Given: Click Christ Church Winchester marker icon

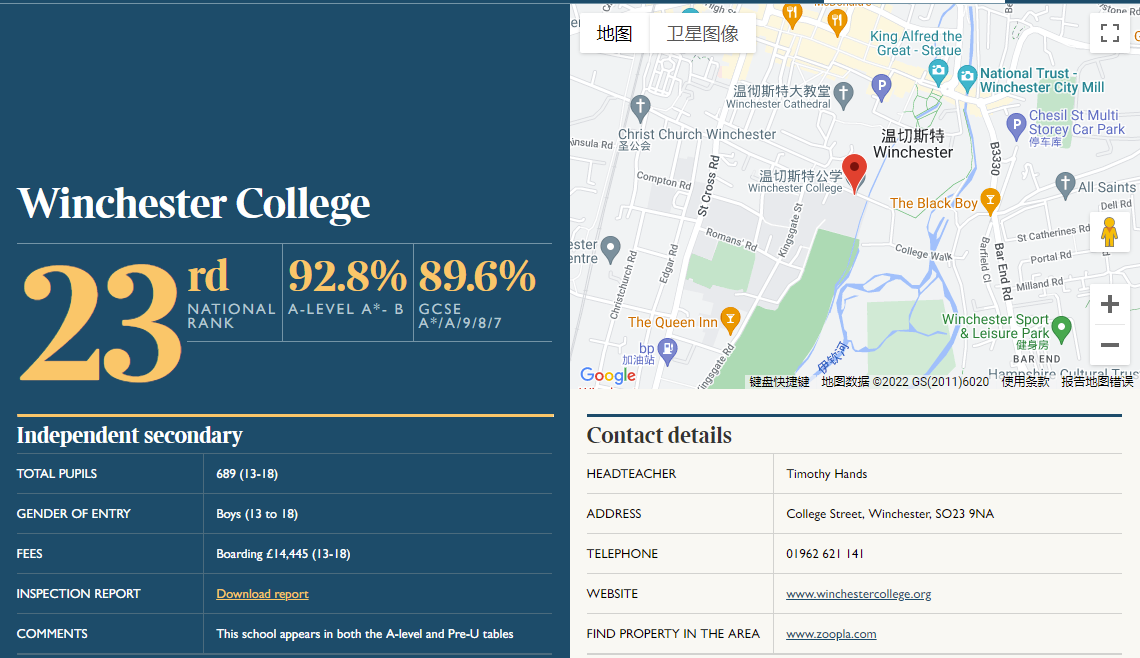Looking at the screenshot, I should pyautogui.click(x=640, y=108).
